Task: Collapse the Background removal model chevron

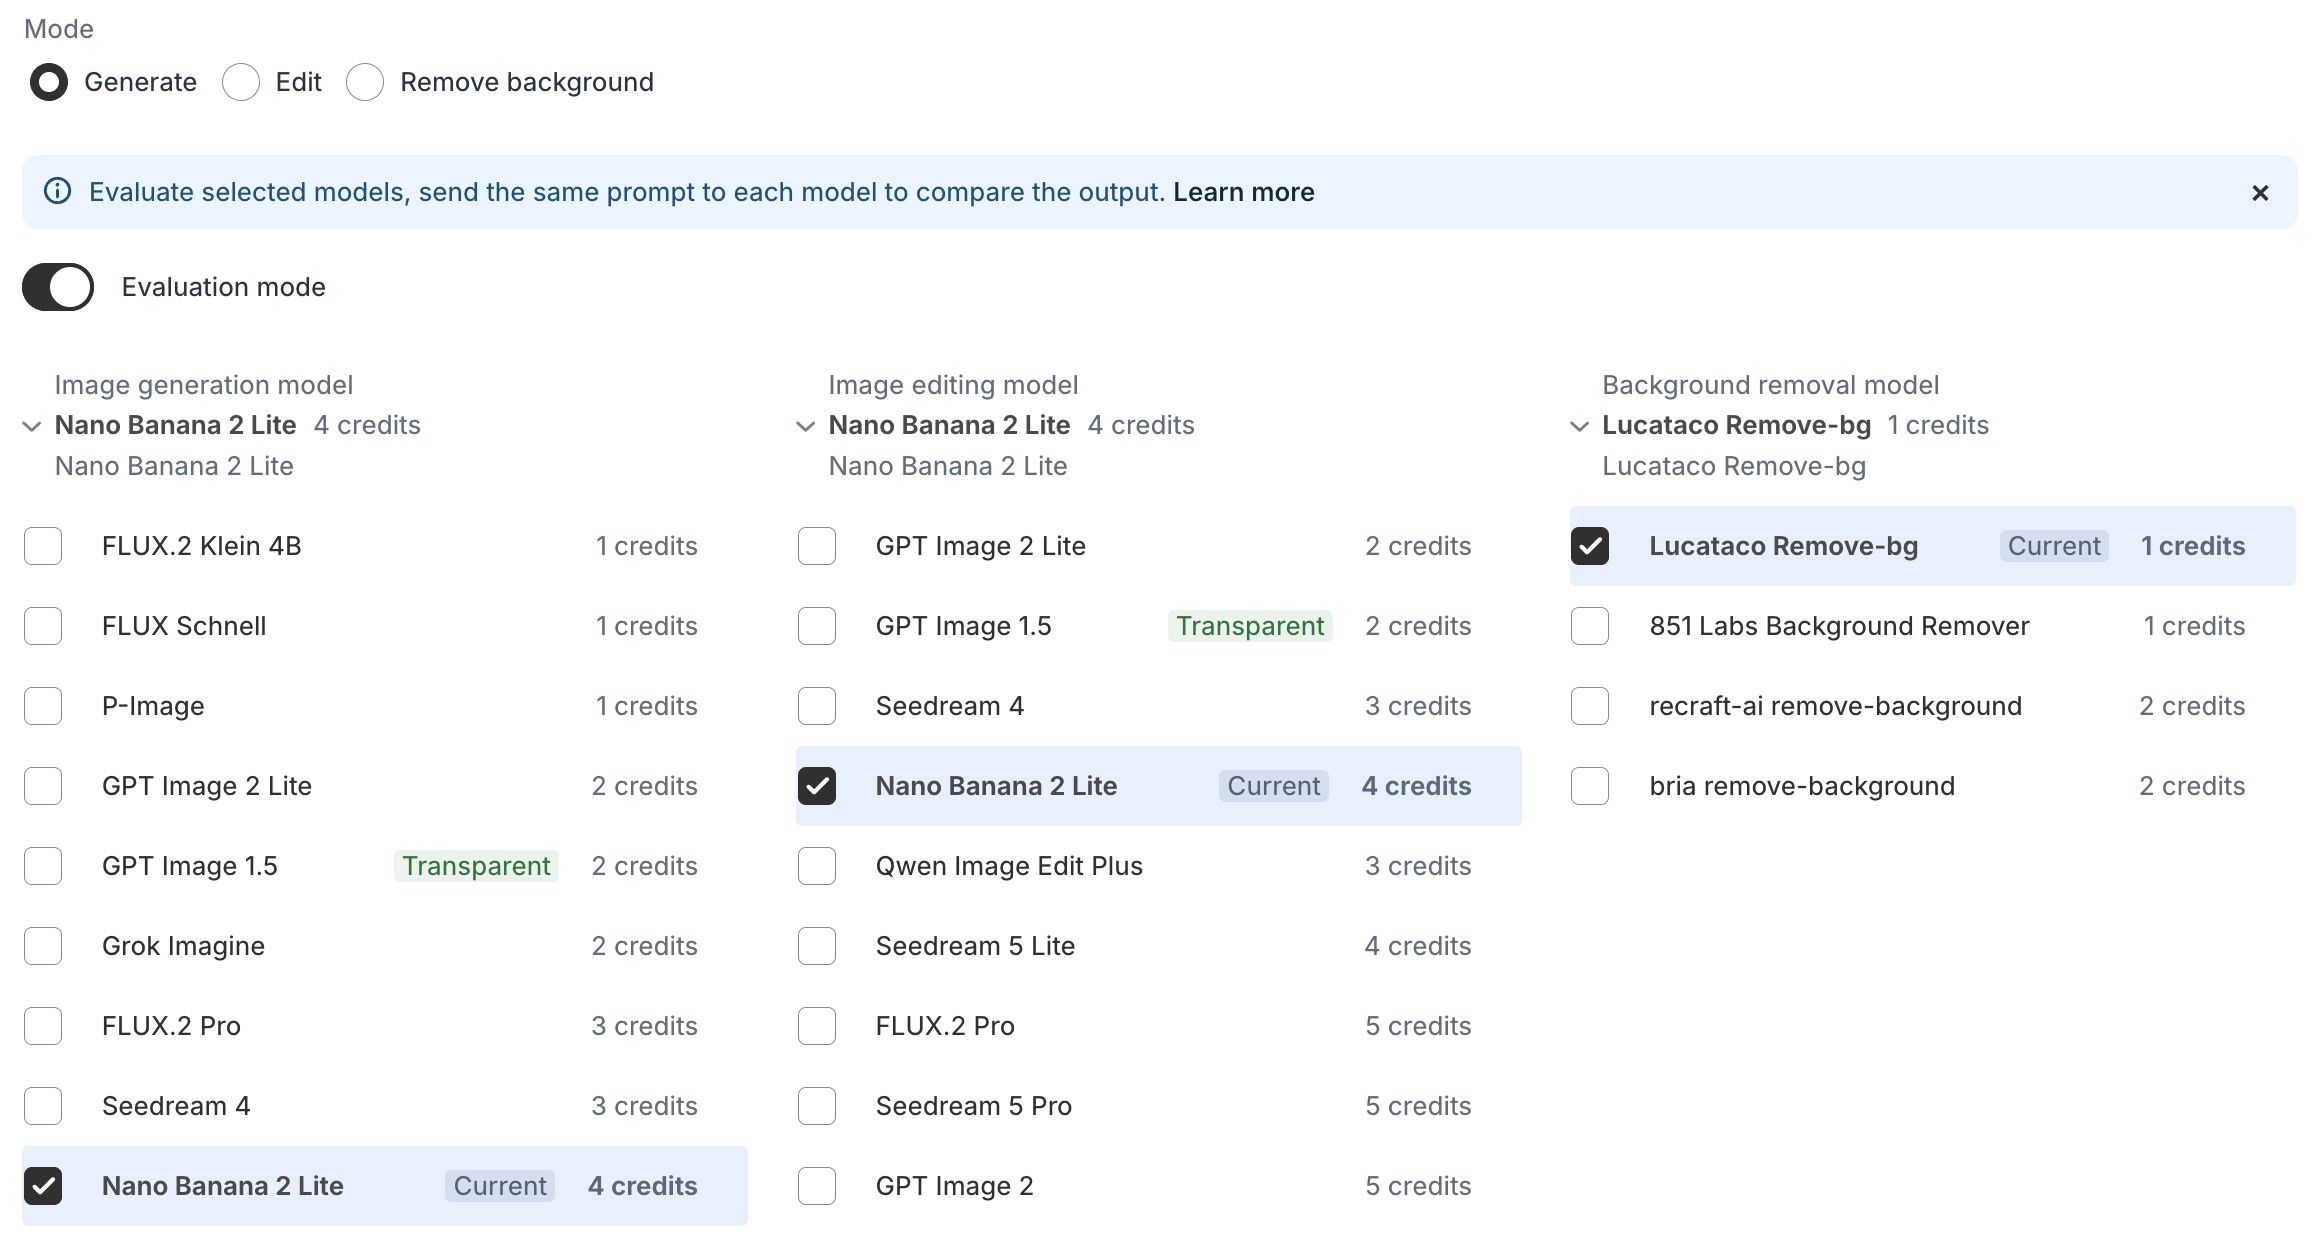Action: (1580, 426)
